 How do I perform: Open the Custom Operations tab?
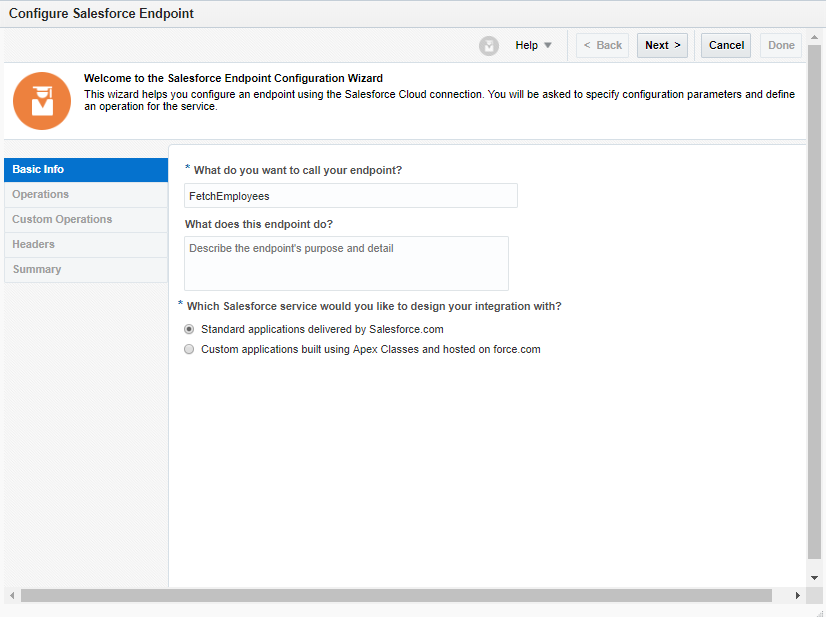(x=86, y=220)
